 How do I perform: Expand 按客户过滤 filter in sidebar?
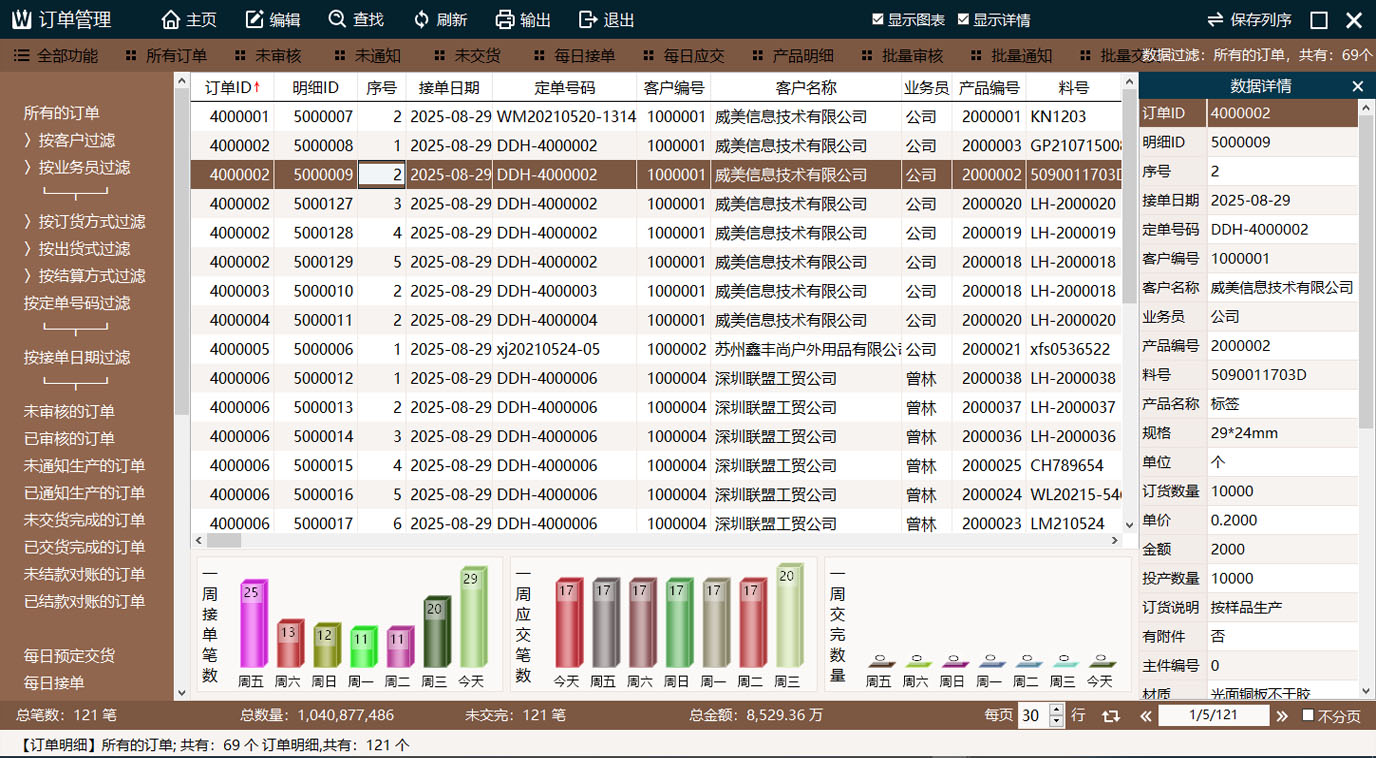point(70,141)
